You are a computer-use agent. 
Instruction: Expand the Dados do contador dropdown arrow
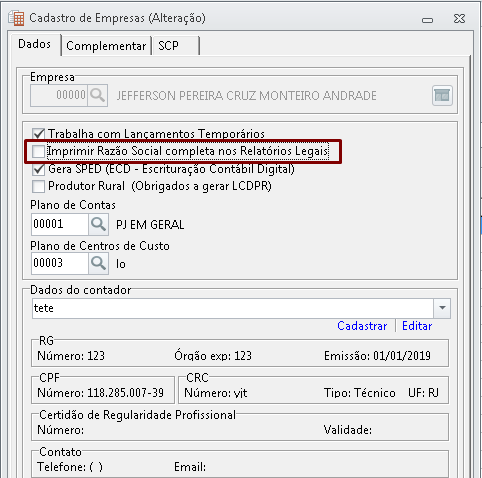tap(442, 308)
